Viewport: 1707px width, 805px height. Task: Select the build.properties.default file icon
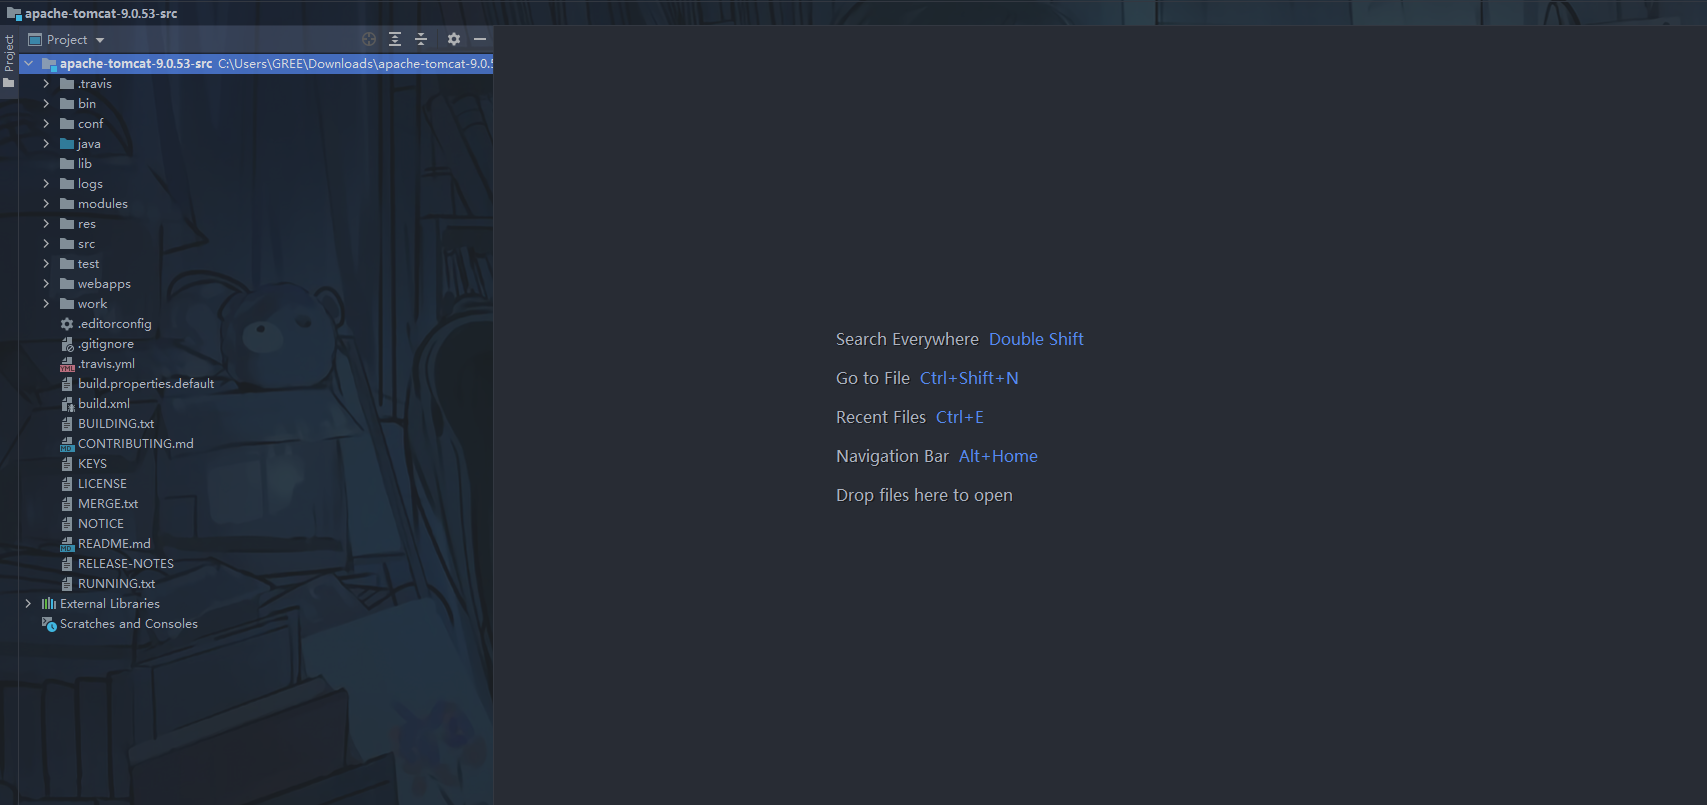click(67, 384)
